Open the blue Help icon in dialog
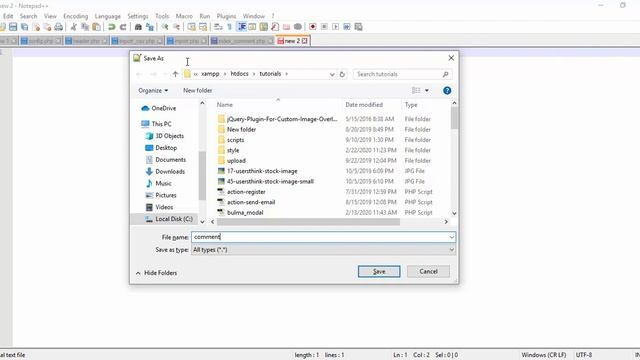The height and width of the screenshot is (360, 640). [x=447, y=91]
